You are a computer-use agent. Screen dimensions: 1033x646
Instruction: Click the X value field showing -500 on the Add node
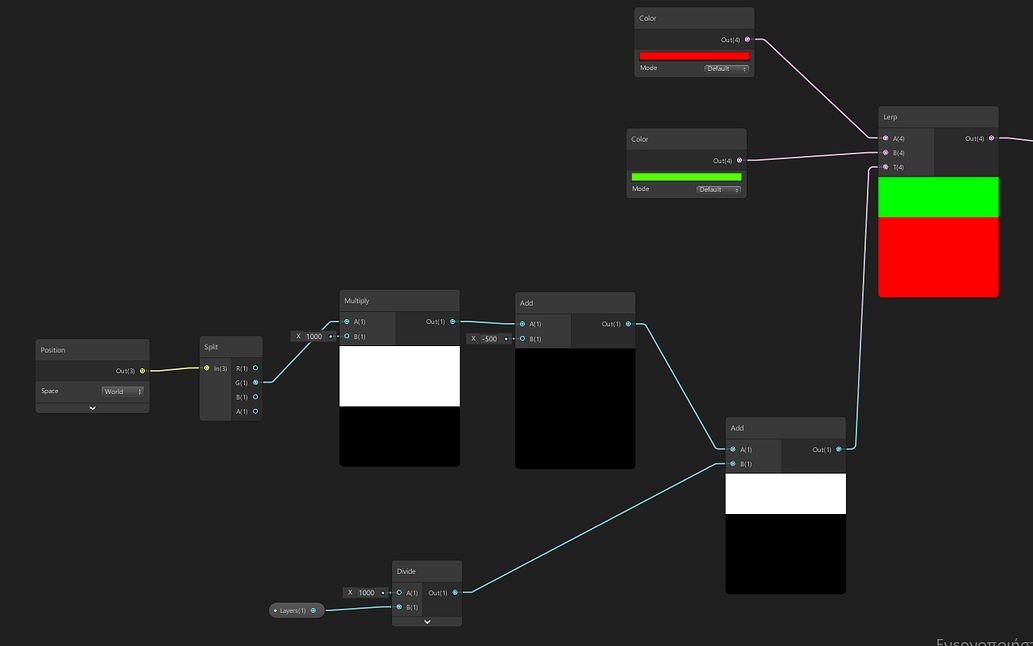490,338
